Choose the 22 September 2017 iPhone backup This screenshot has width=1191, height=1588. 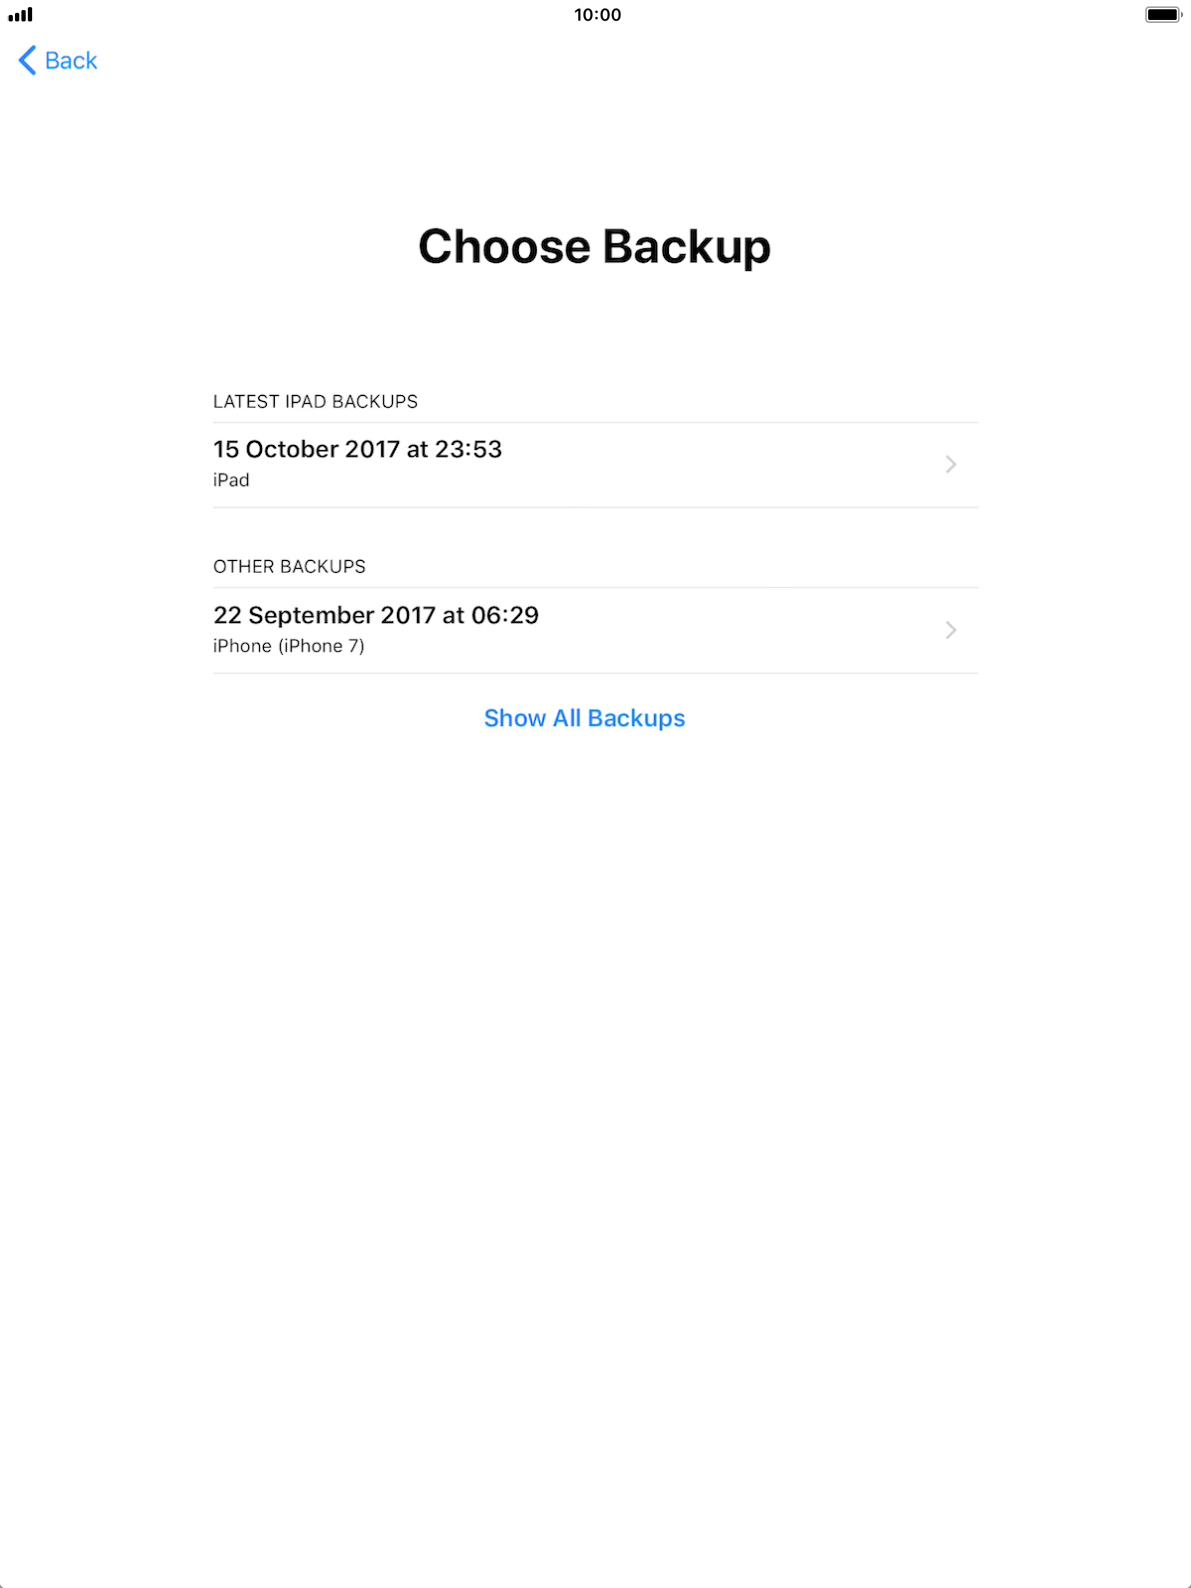click(x=595, y=630)
